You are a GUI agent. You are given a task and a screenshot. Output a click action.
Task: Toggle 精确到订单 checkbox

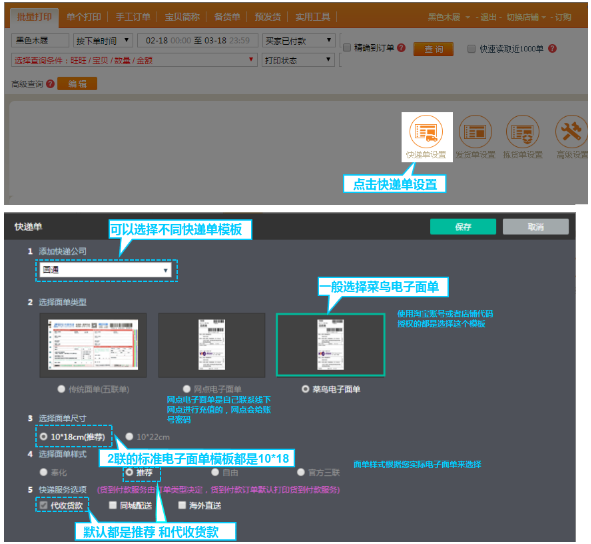pos(347,48)
